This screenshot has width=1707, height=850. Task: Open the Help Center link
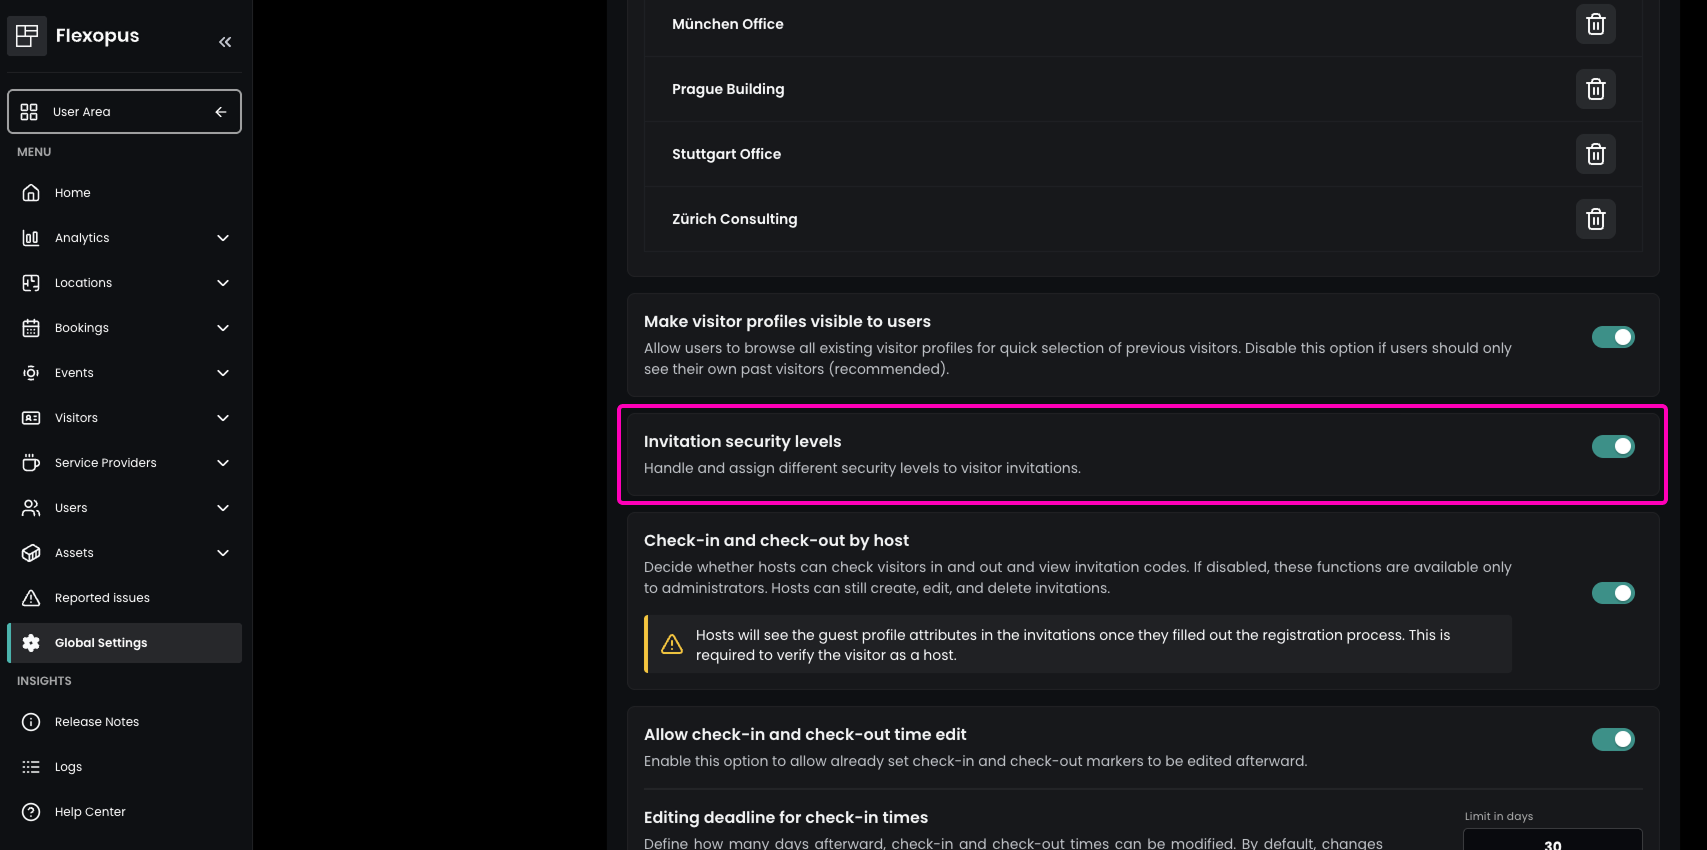pos(90,812)
